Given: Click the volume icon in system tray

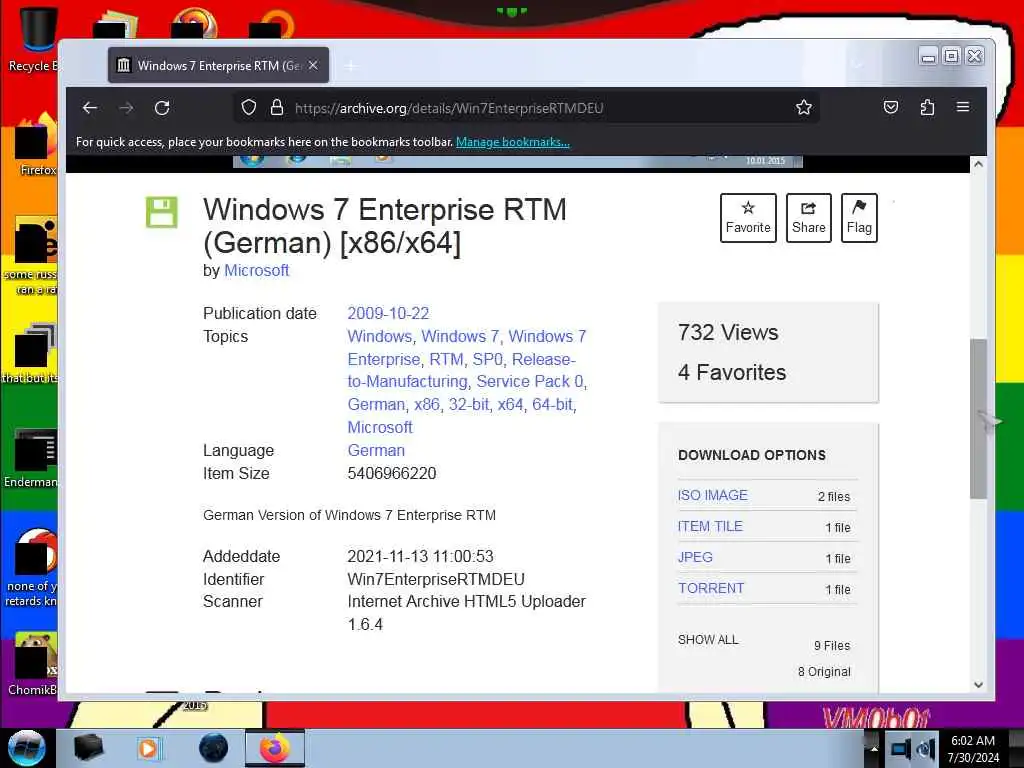Looking at the screenshot, I should click(925, 749).
